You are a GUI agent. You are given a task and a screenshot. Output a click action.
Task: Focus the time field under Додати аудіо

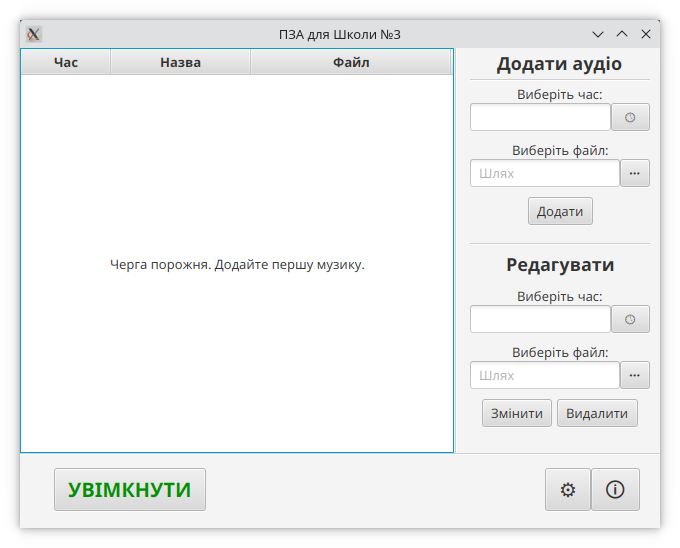[540, 118]
